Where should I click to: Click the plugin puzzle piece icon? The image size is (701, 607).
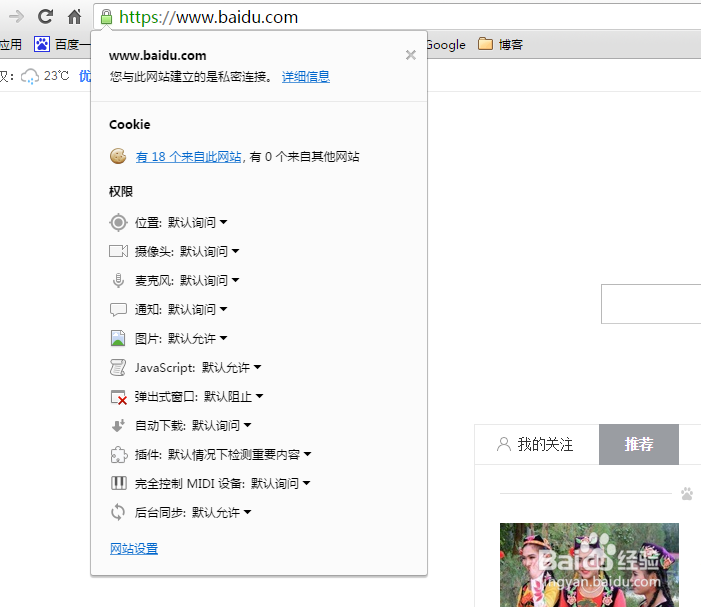pos(118,455)
